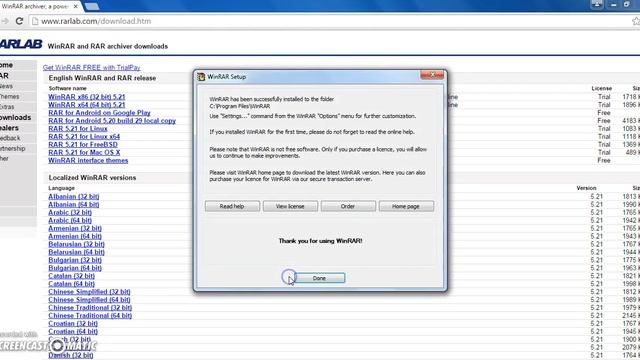The image size is (640, 360).
Task: Download Bulgarian (64 bit) version
Action: (x=75, y=268)
